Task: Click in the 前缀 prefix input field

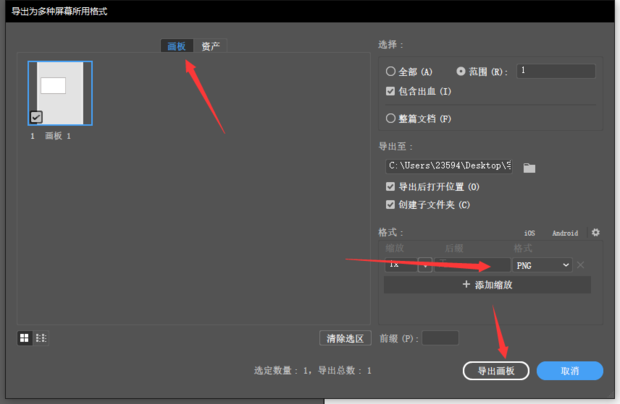Action: [440, 338]
